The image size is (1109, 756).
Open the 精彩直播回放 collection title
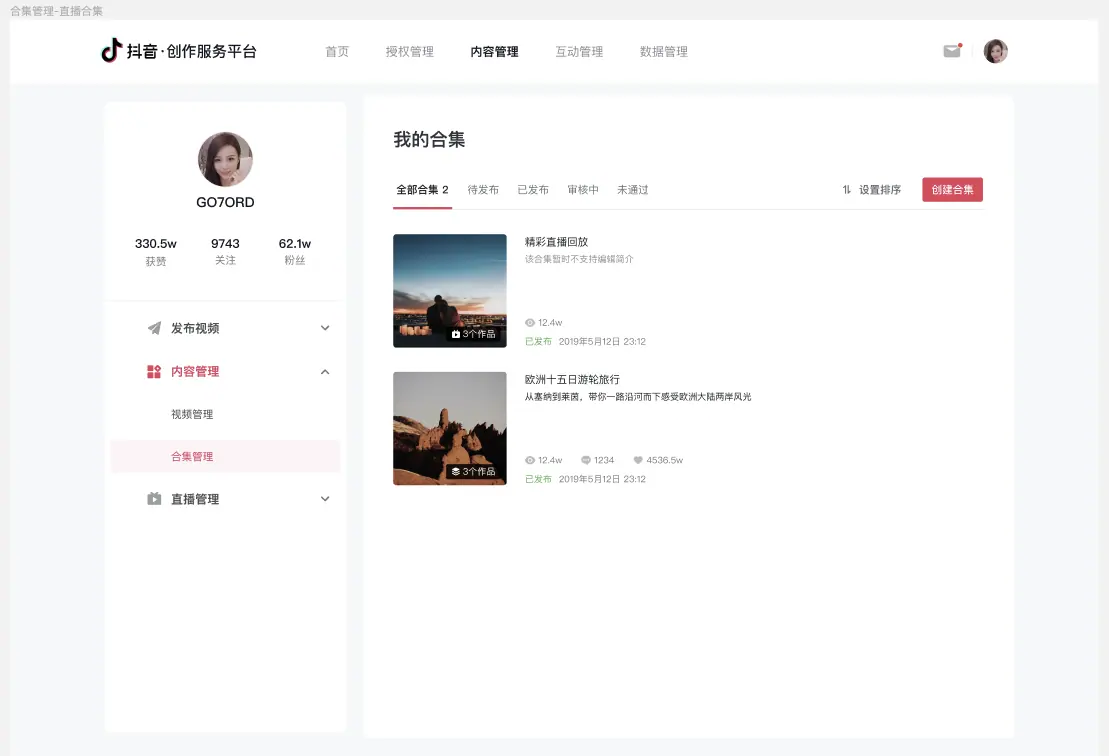coord(556,242)
